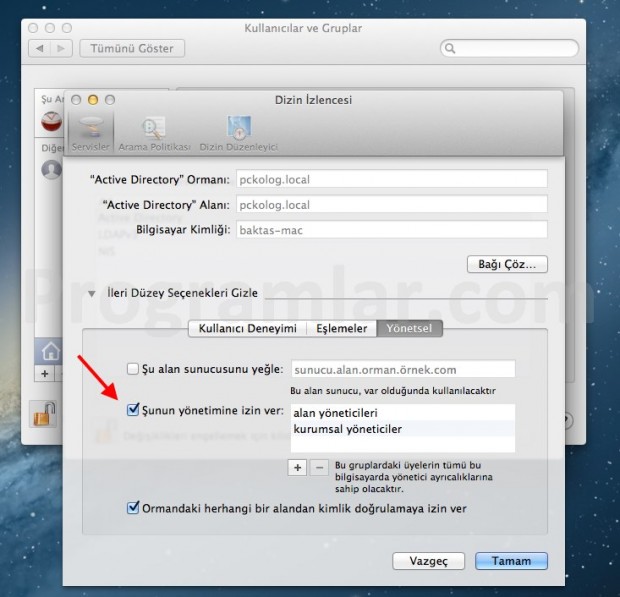Click the Bilgisayar Kimliği field
Viewport: 620px width, 597px height.
[x=391, y=230]
